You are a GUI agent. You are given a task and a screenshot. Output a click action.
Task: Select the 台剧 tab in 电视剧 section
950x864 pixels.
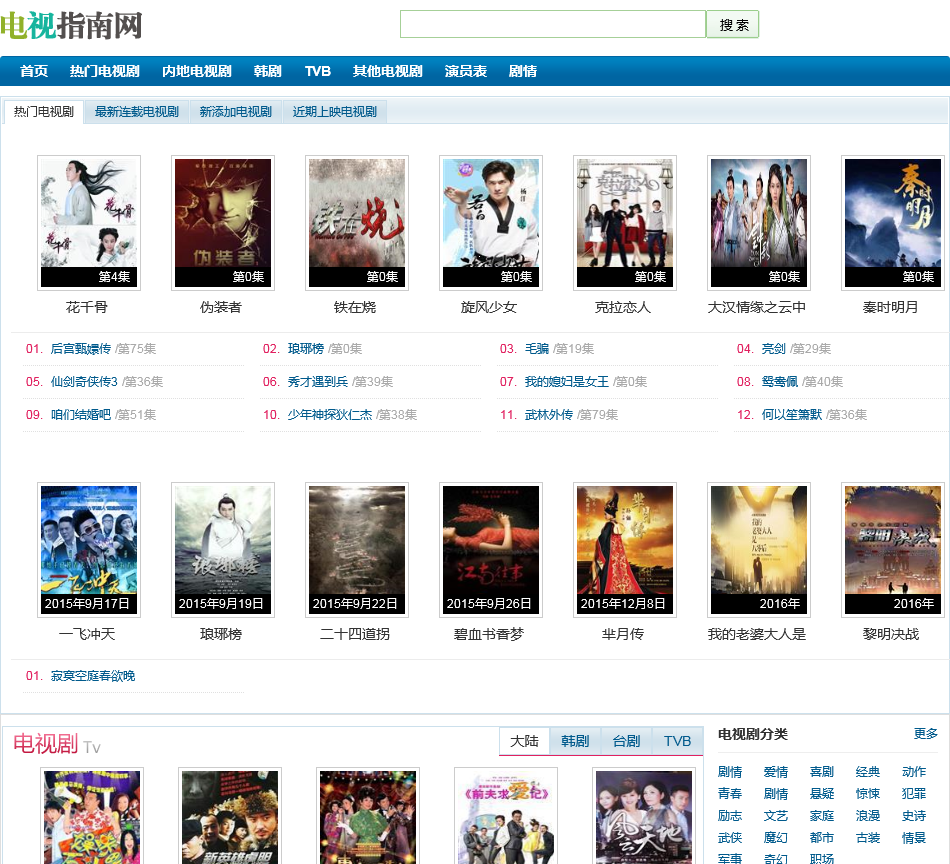626,741
